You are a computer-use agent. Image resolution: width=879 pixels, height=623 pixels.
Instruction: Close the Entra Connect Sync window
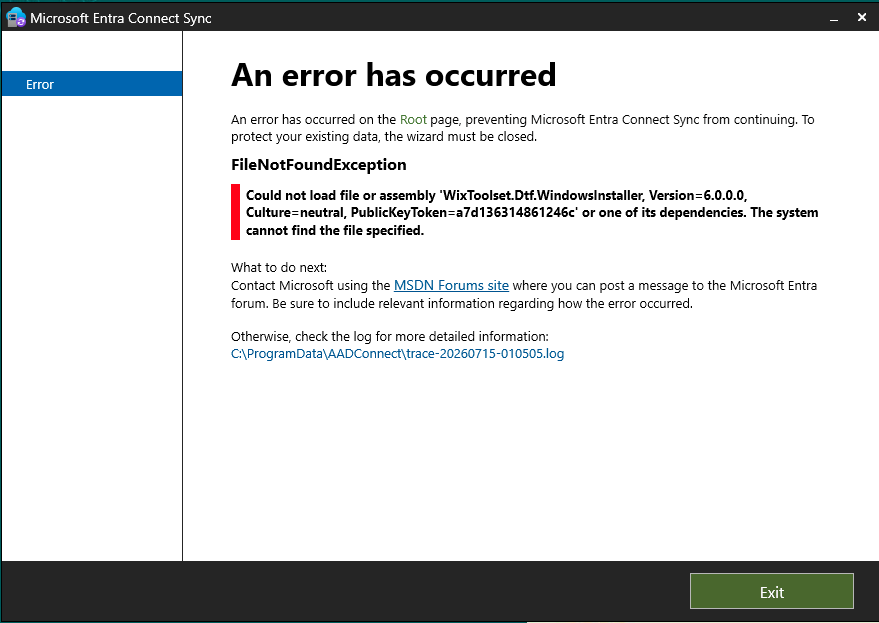[862, 18]
